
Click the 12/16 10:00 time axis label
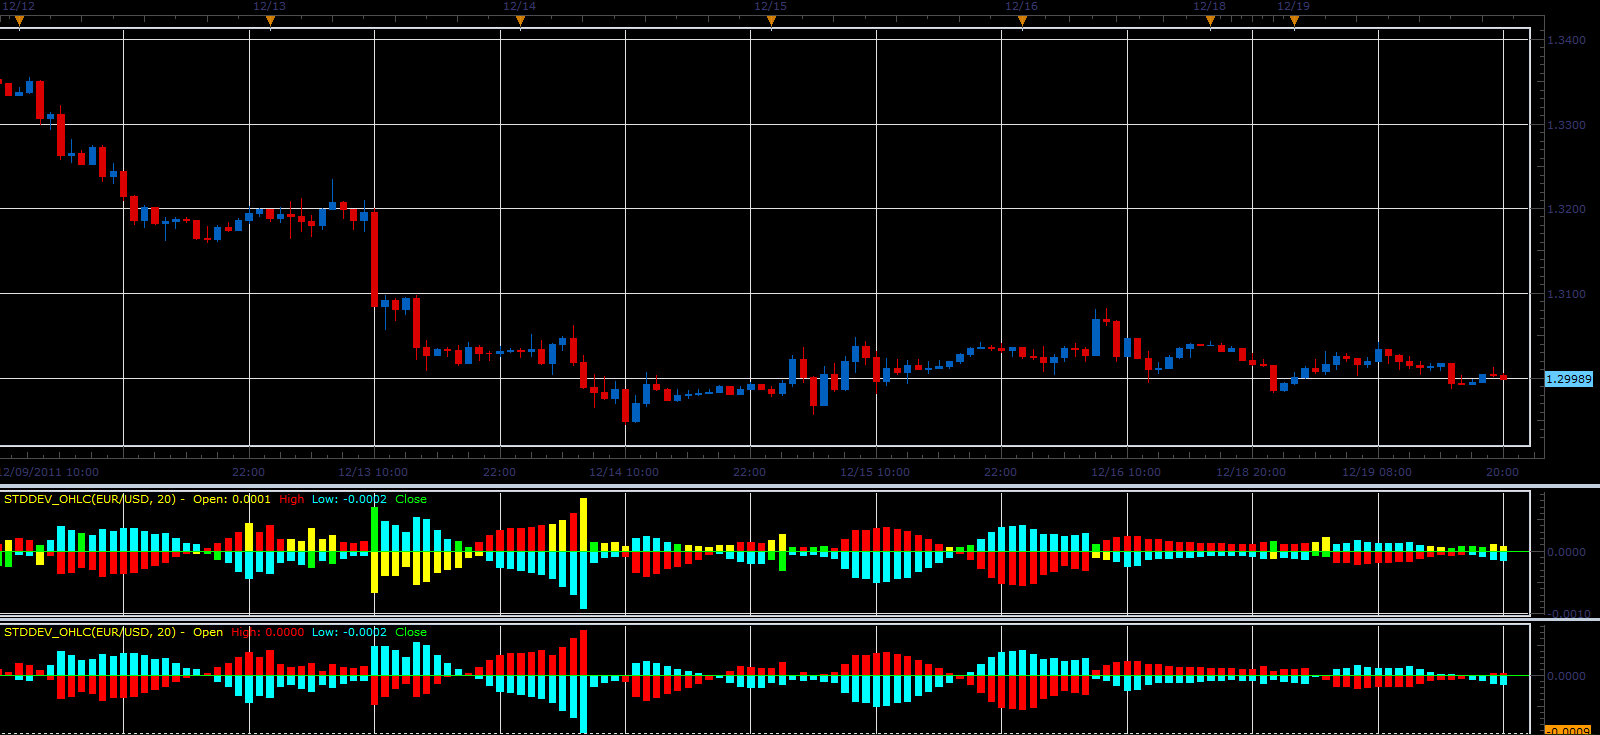click(1126, 472)
